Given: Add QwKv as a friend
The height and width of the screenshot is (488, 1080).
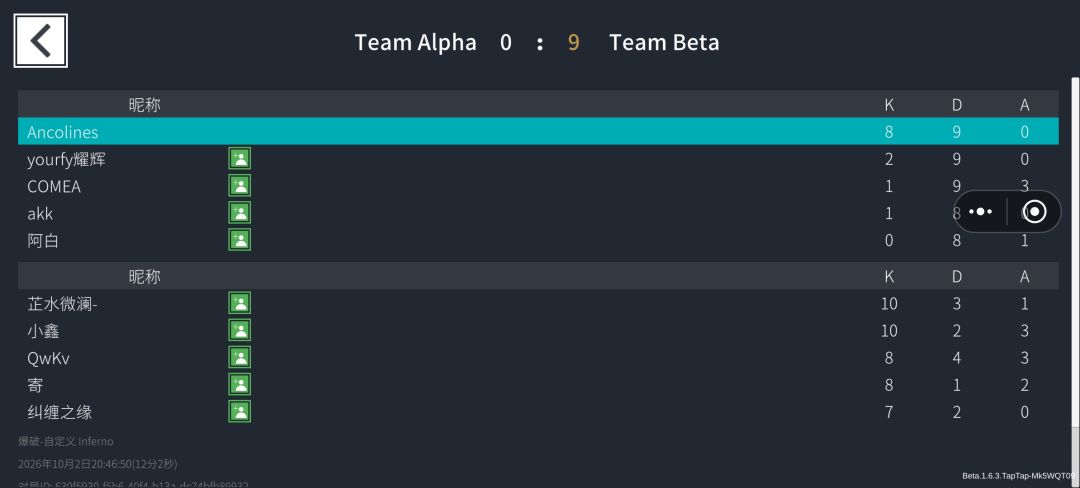Looking at the screenshot, I should click(x=240, y=357).
